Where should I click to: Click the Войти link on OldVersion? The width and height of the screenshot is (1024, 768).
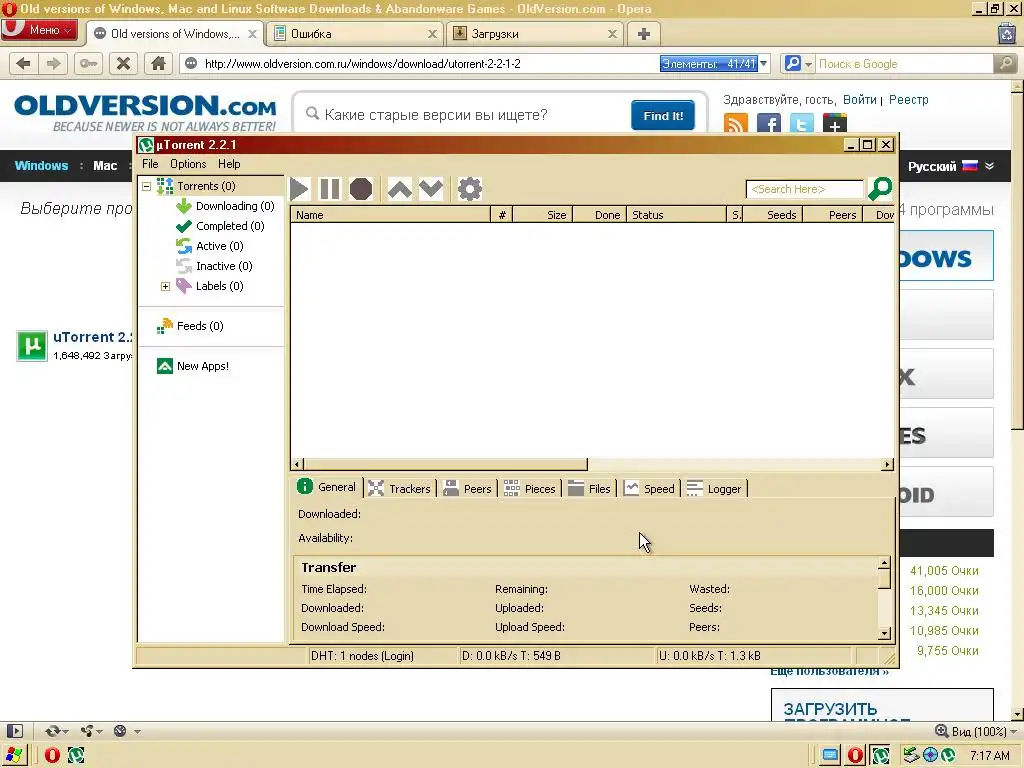[859, 100]
